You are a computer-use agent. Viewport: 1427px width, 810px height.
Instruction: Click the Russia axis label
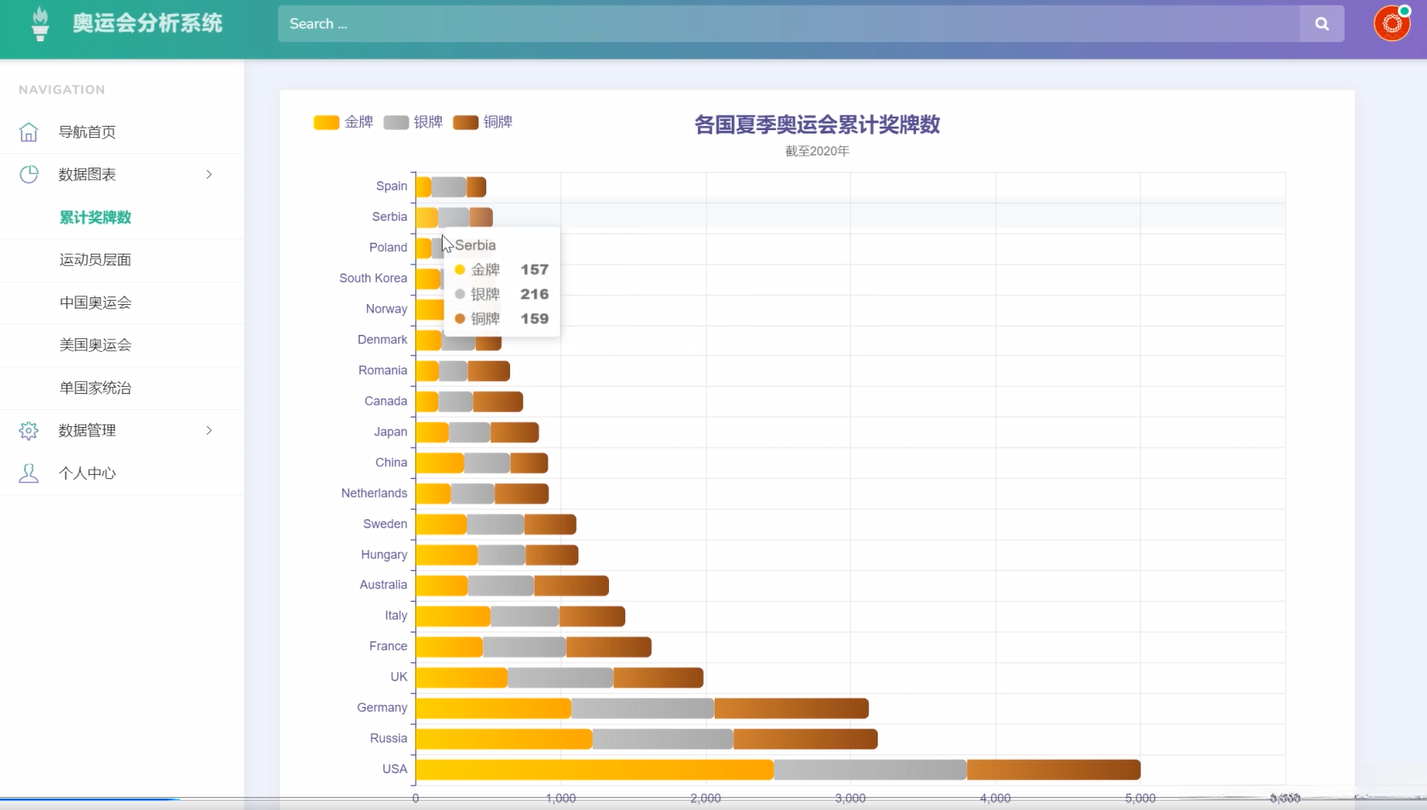click(x=389, y=738)
